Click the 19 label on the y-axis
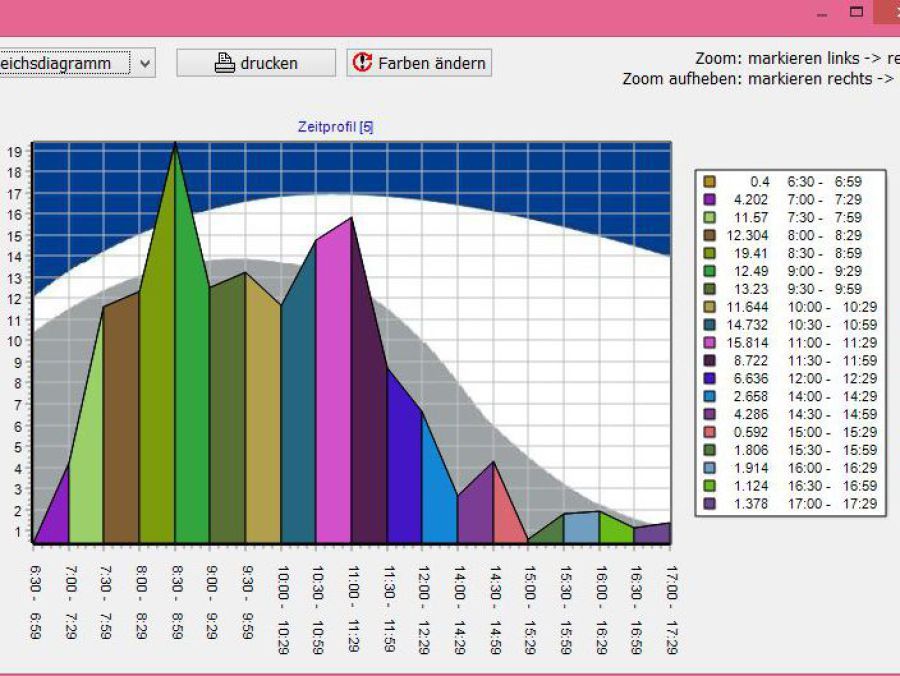900x676 pixels. pyautogui.click(x=15, y=152)
